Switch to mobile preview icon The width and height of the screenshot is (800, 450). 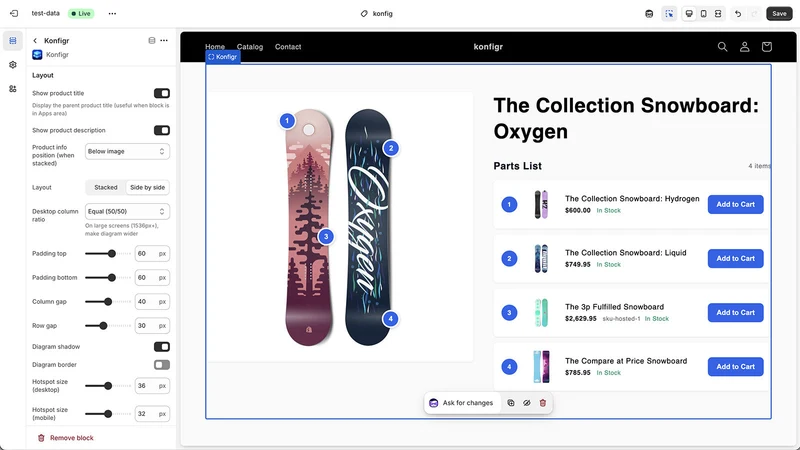point(704,14)
